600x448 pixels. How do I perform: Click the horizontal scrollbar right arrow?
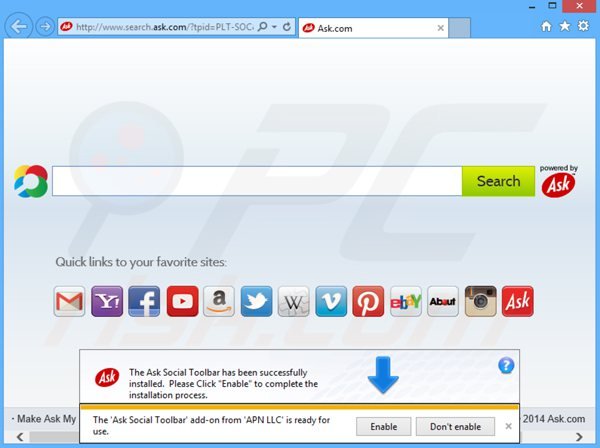coord(579,437)
